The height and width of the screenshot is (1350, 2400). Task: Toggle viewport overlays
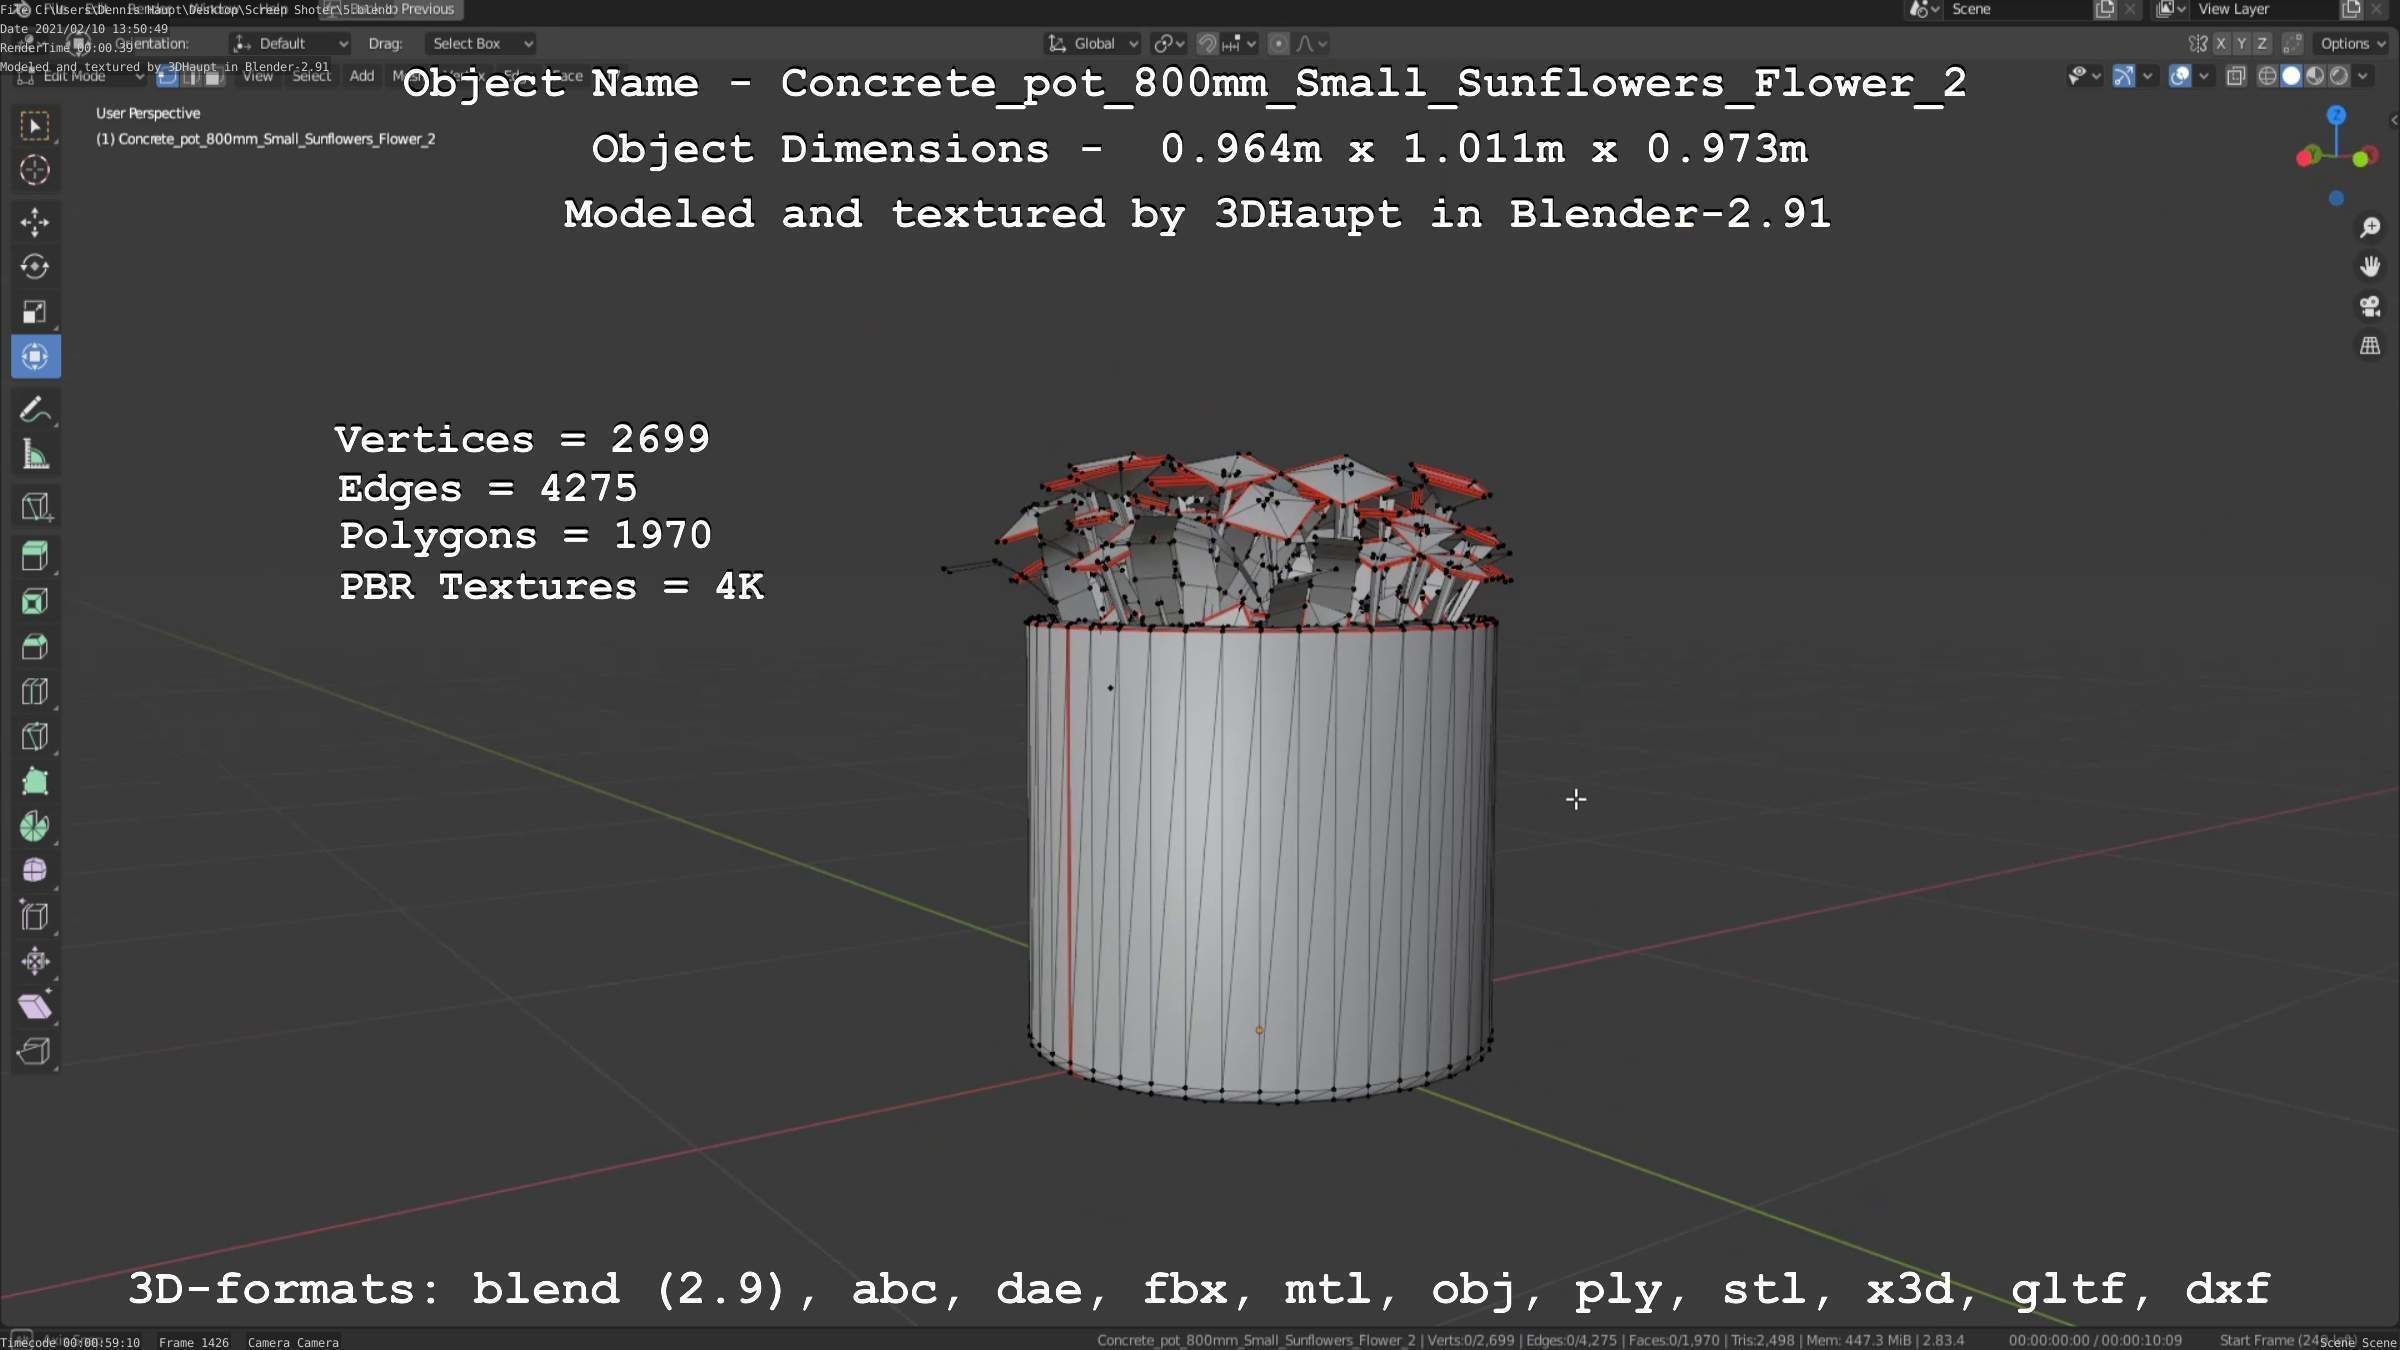pos(2180,76)
